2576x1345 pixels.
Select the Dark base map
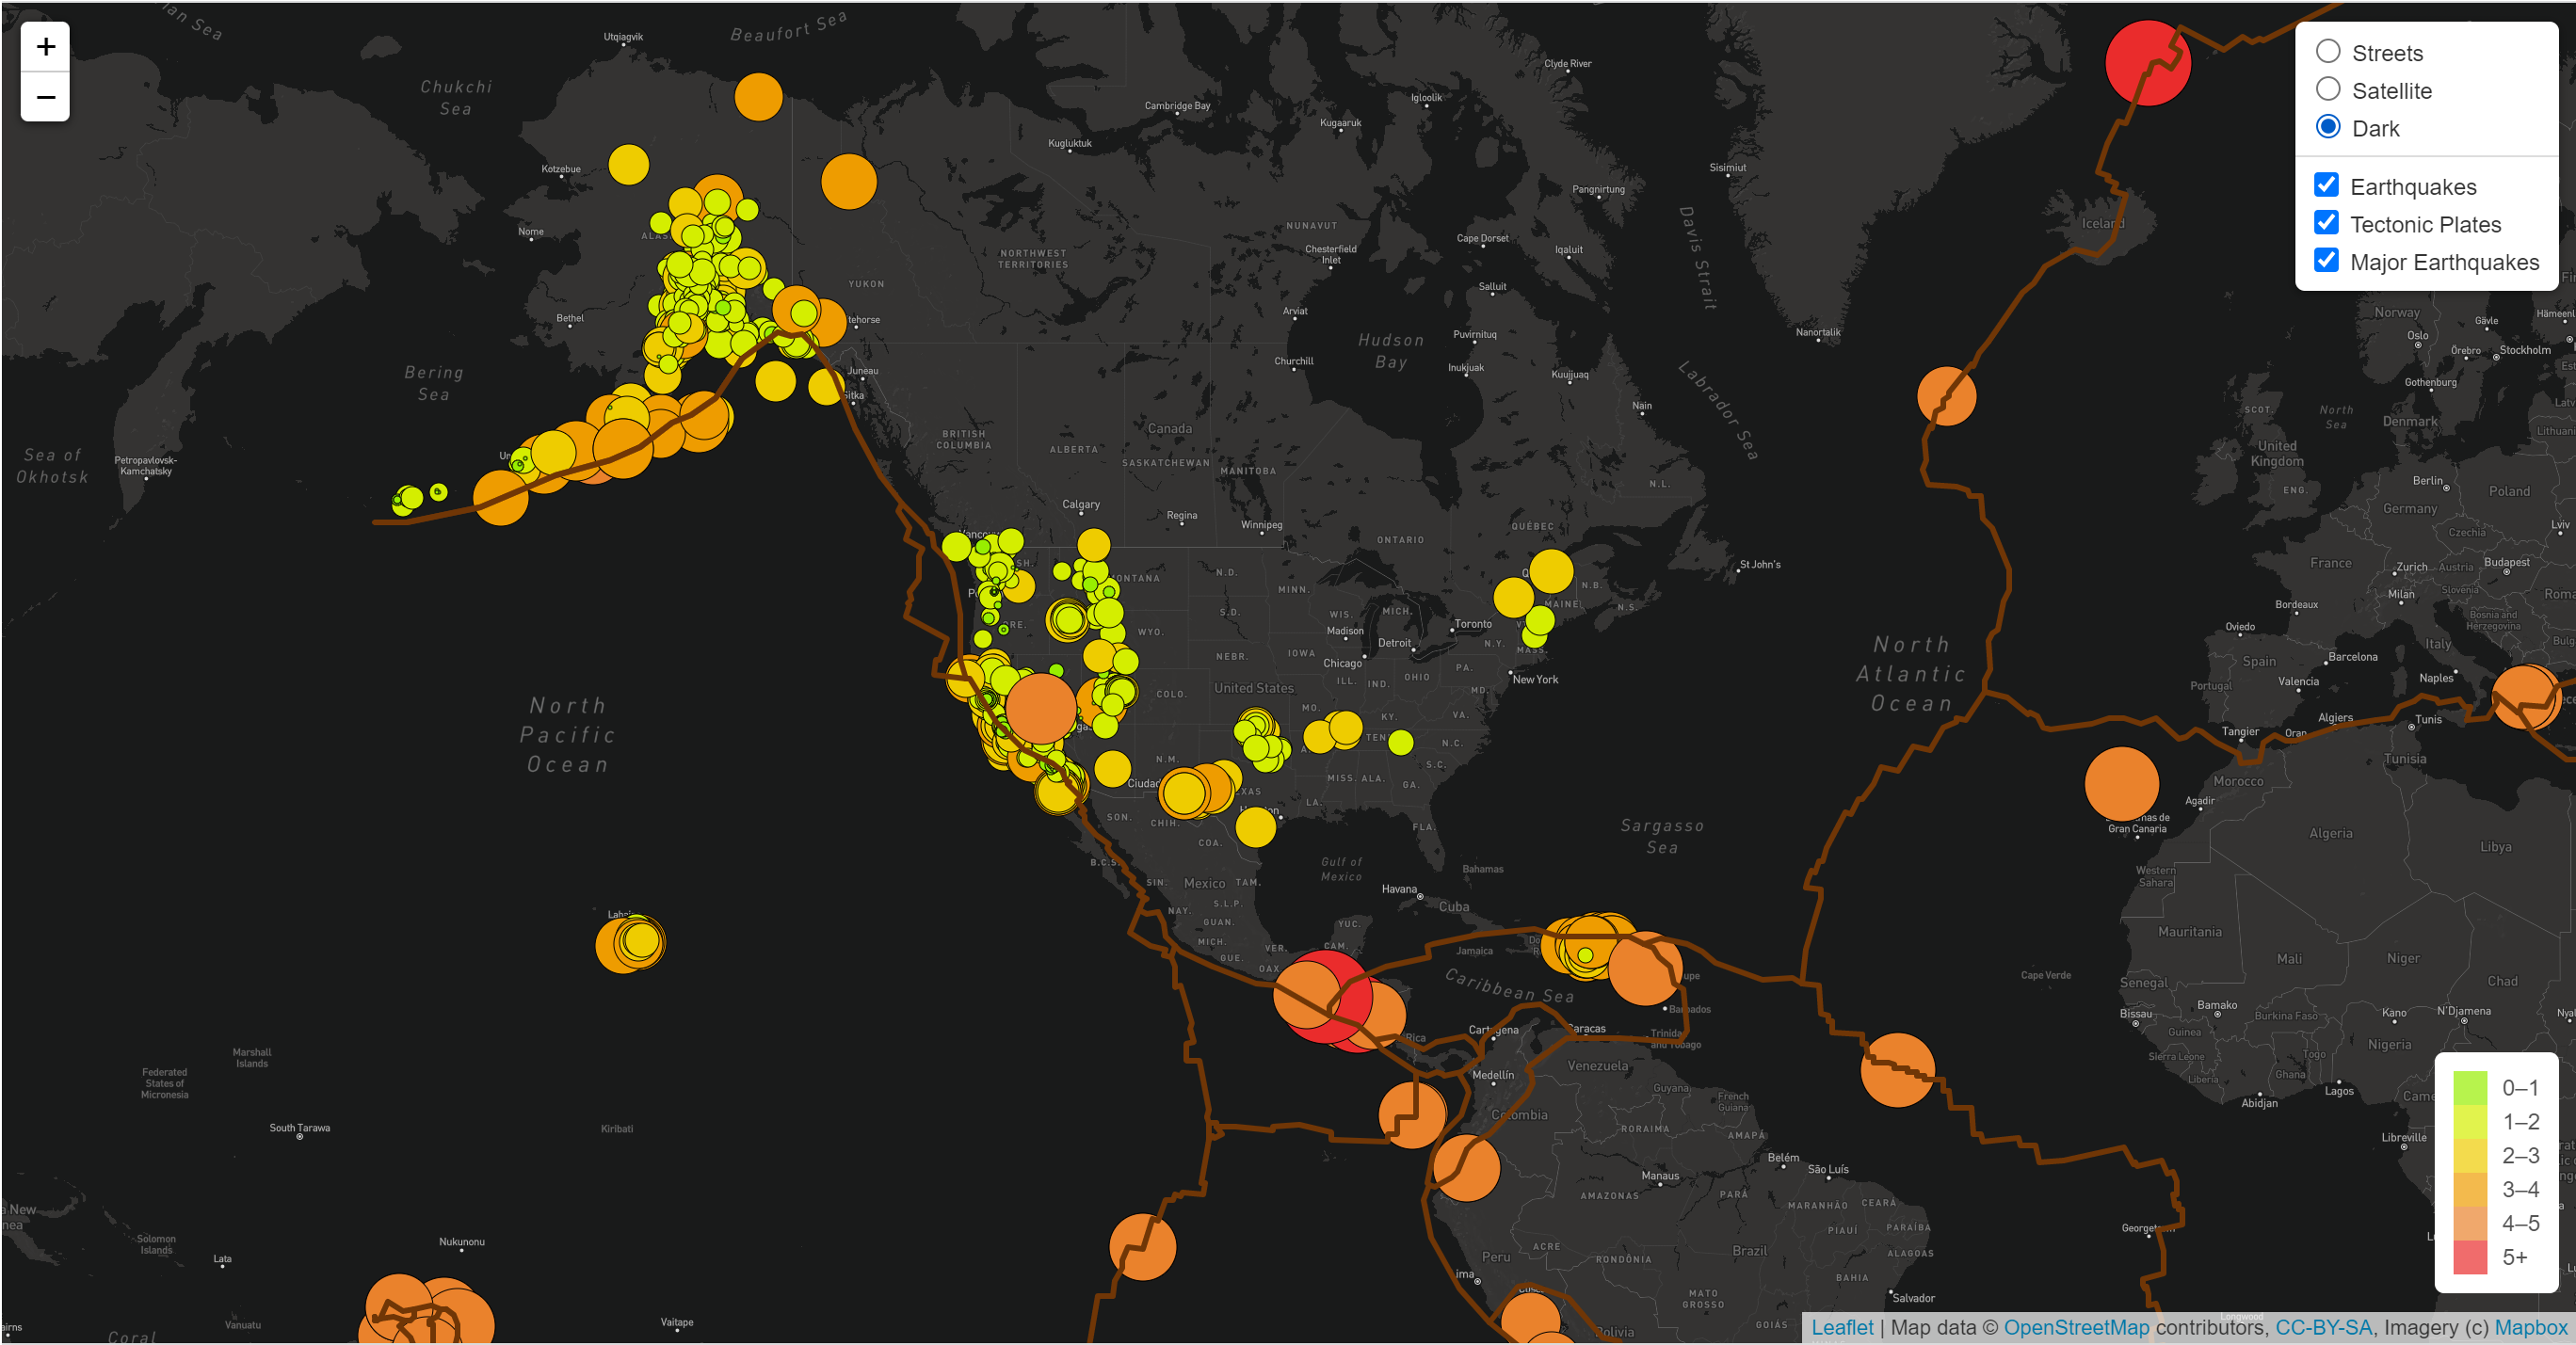coord(2328,127)
